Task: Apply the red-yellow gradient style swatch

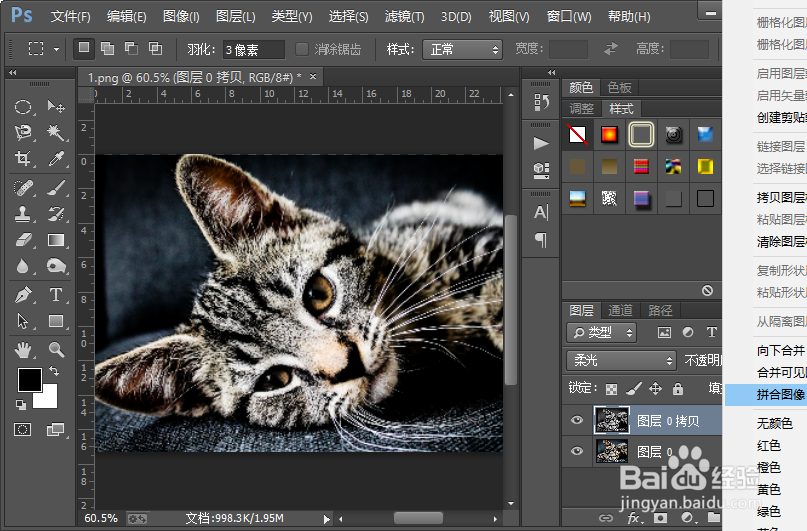Action: (x=609, y=135)
